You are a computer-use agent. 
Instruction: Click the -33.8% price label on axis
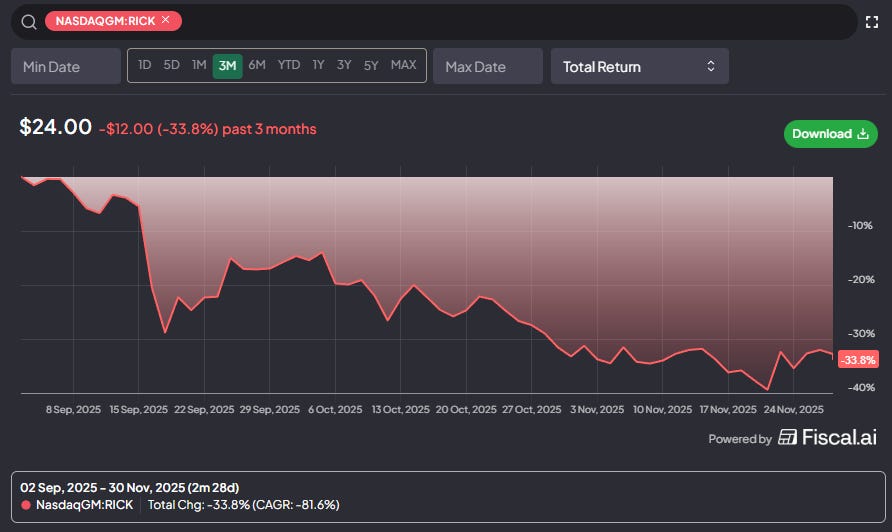click(858, 360)
